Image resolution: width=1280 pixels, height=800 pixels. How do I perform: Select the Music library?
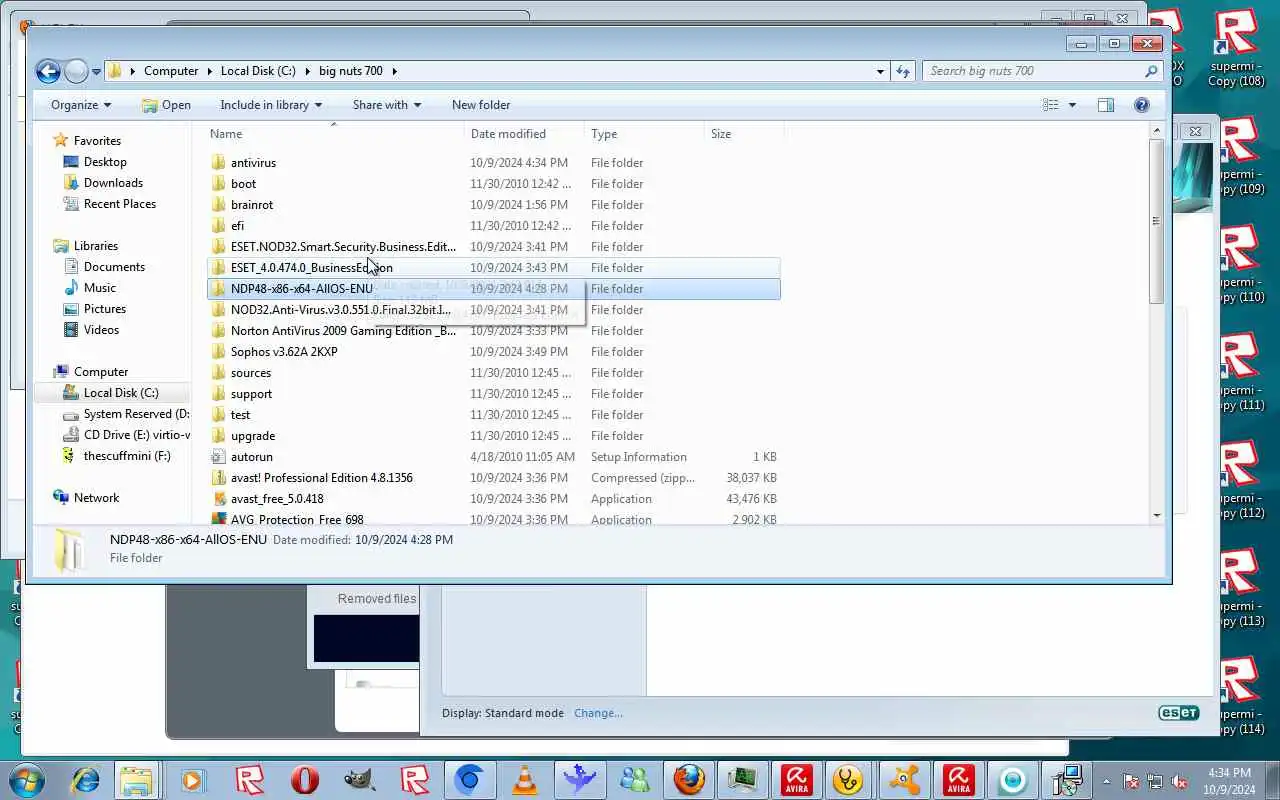100,288
